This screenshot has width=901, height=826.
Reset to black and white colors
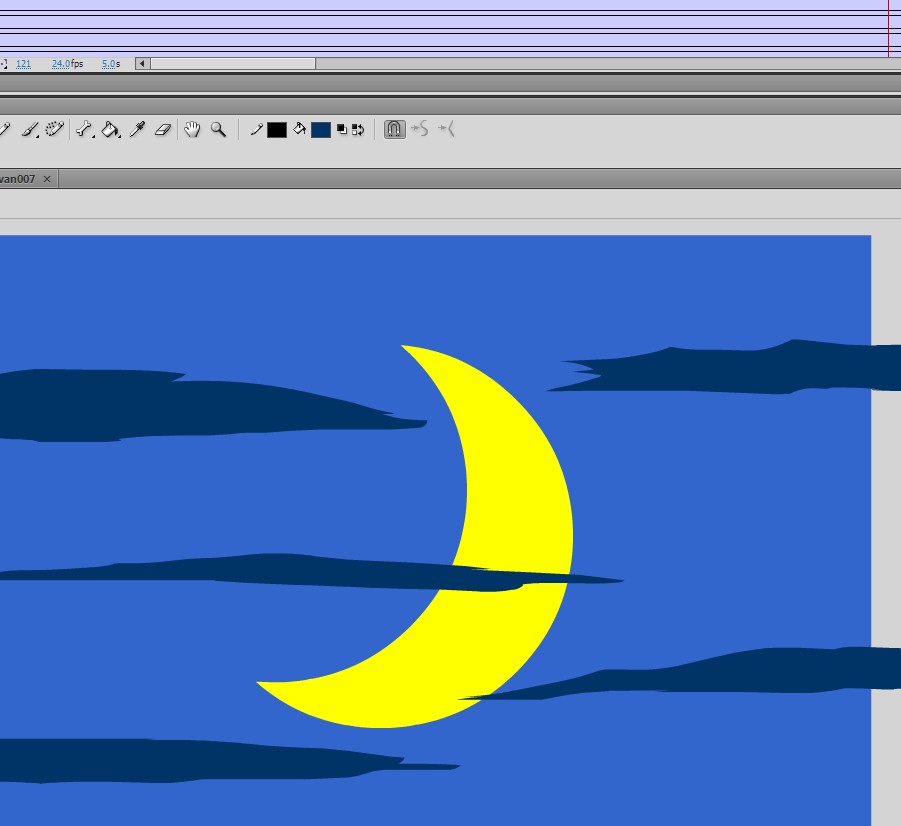(342, 130)
